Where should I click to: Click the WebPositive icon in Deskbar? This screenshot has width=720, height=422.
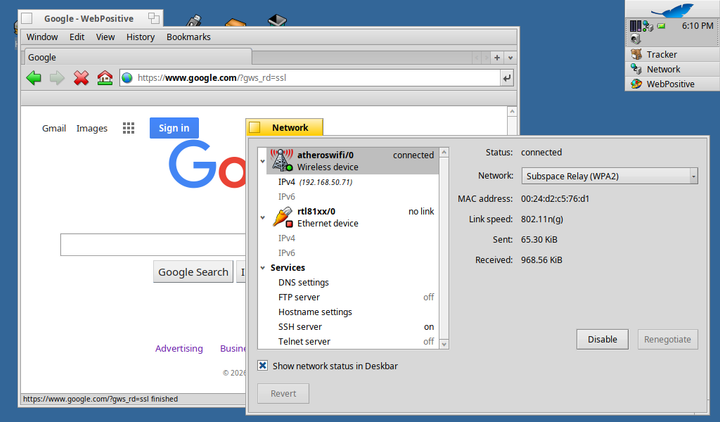click(x=636, y=84)
